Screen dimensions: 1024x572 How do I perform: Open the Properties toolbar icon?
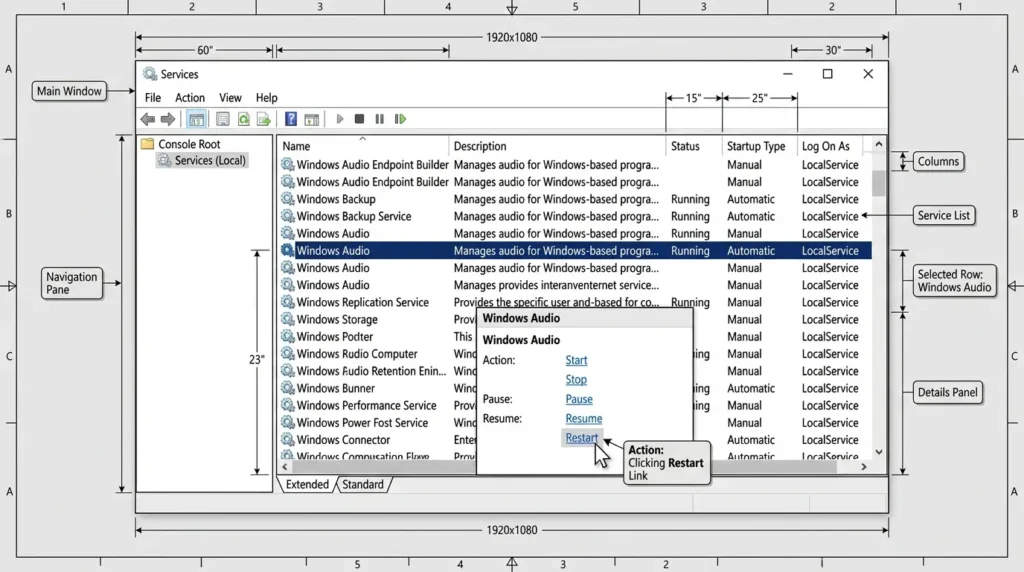tap(223, 119)
